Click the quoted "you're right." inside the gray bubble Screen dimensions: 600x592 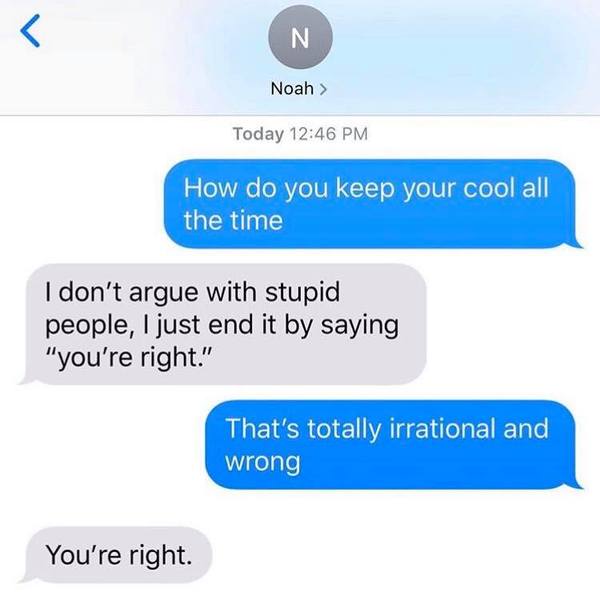tap(129, 359)
